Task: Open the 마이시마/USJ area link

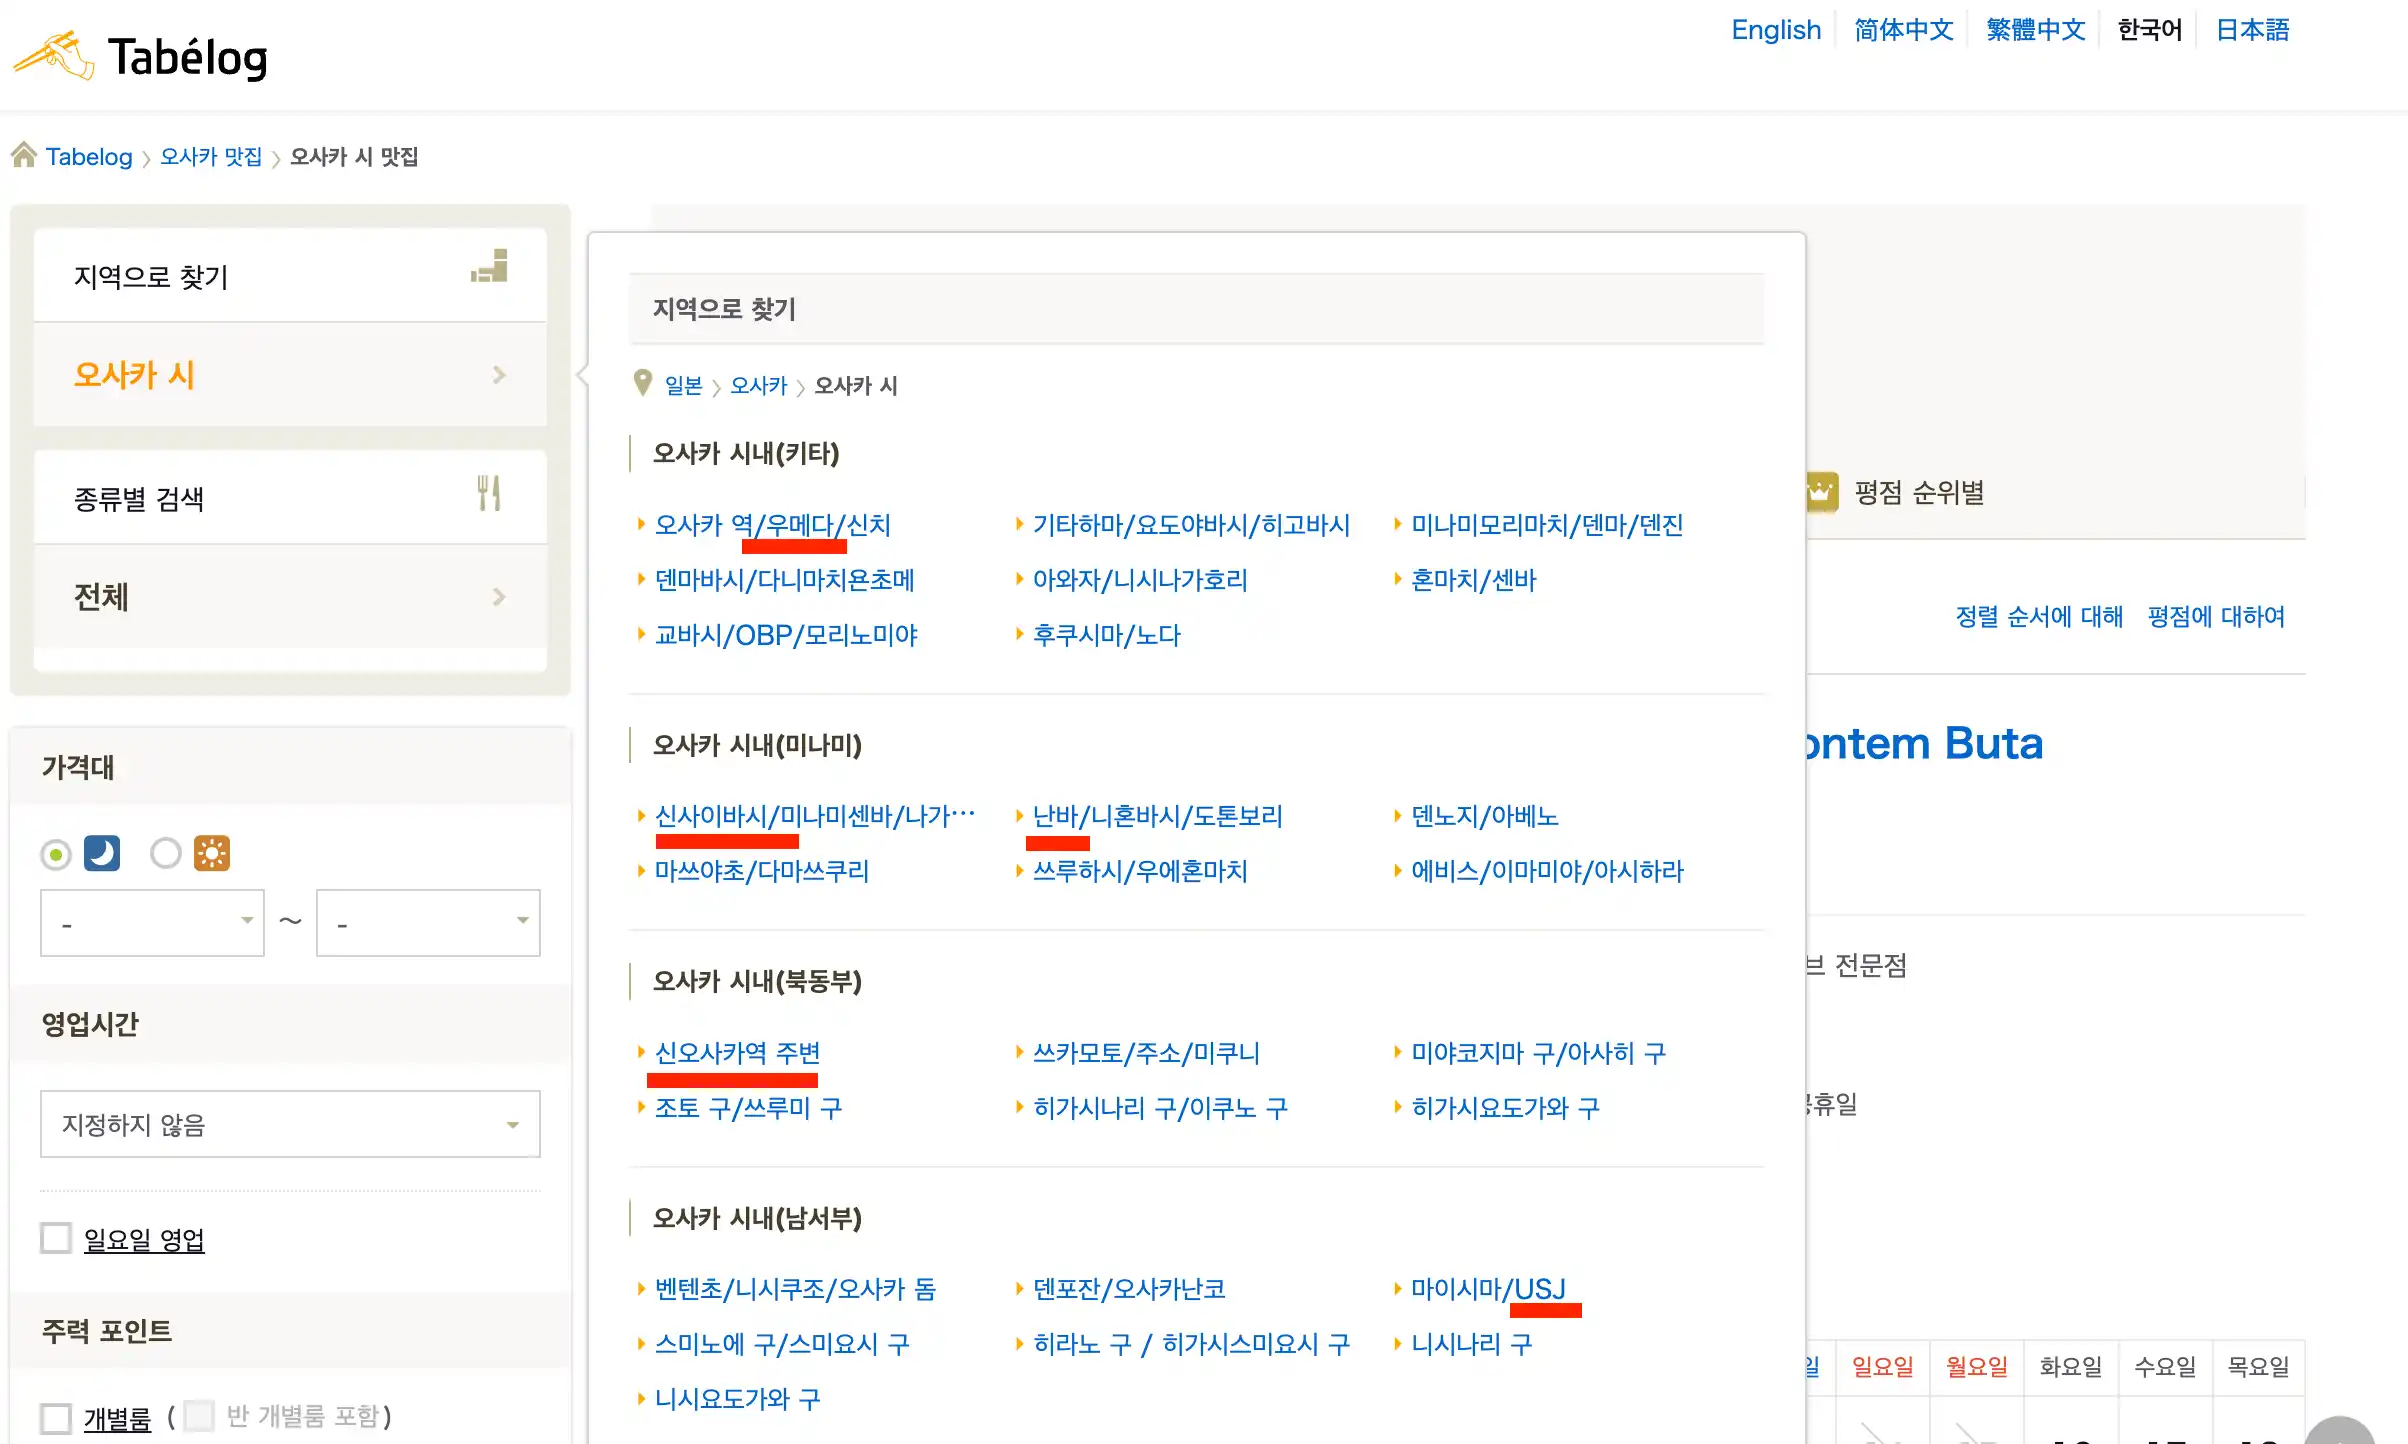Action: 1488,1289
